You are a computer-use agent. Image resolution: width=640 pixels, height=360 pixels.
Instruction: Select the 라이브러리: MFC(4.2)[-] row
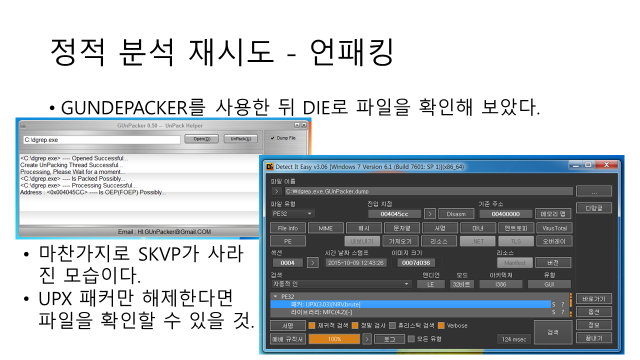pos(411,312)
